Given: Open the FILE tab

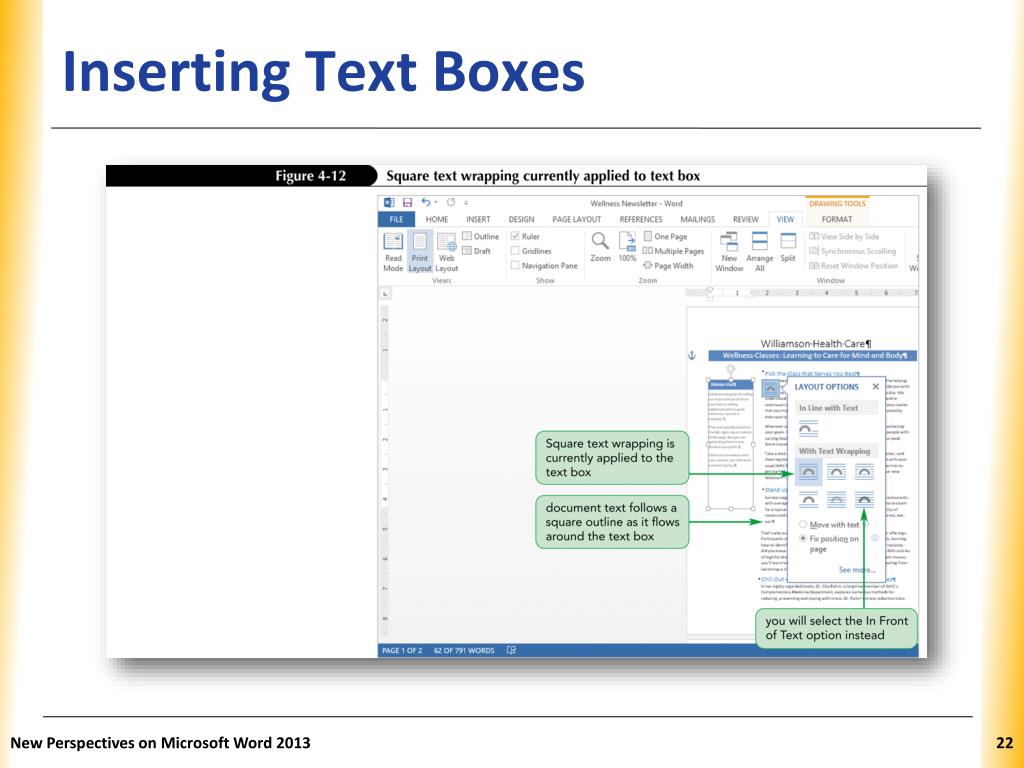Looking at the screenshot, I should pyautogui.click(x=396, y=219).
